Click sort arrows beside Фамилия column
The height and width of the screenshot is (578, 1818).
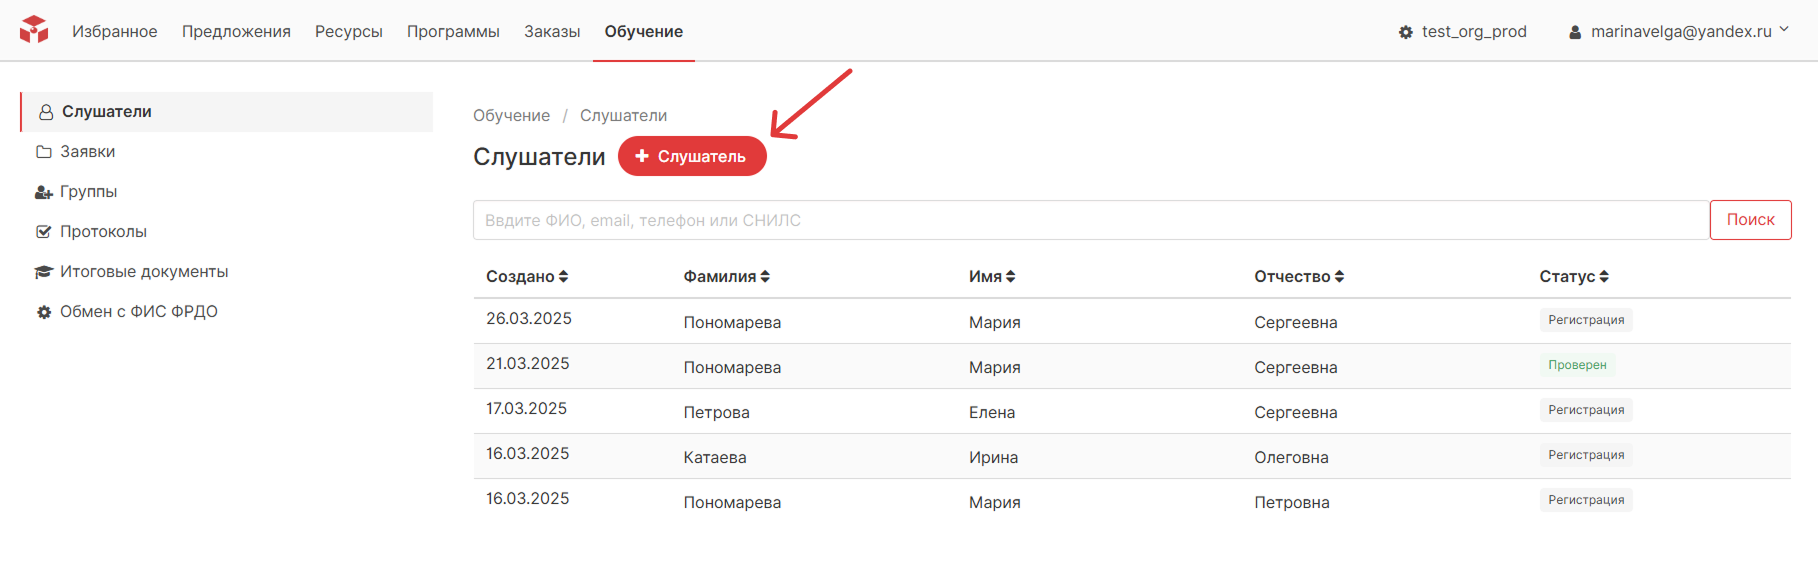[765, 277]
